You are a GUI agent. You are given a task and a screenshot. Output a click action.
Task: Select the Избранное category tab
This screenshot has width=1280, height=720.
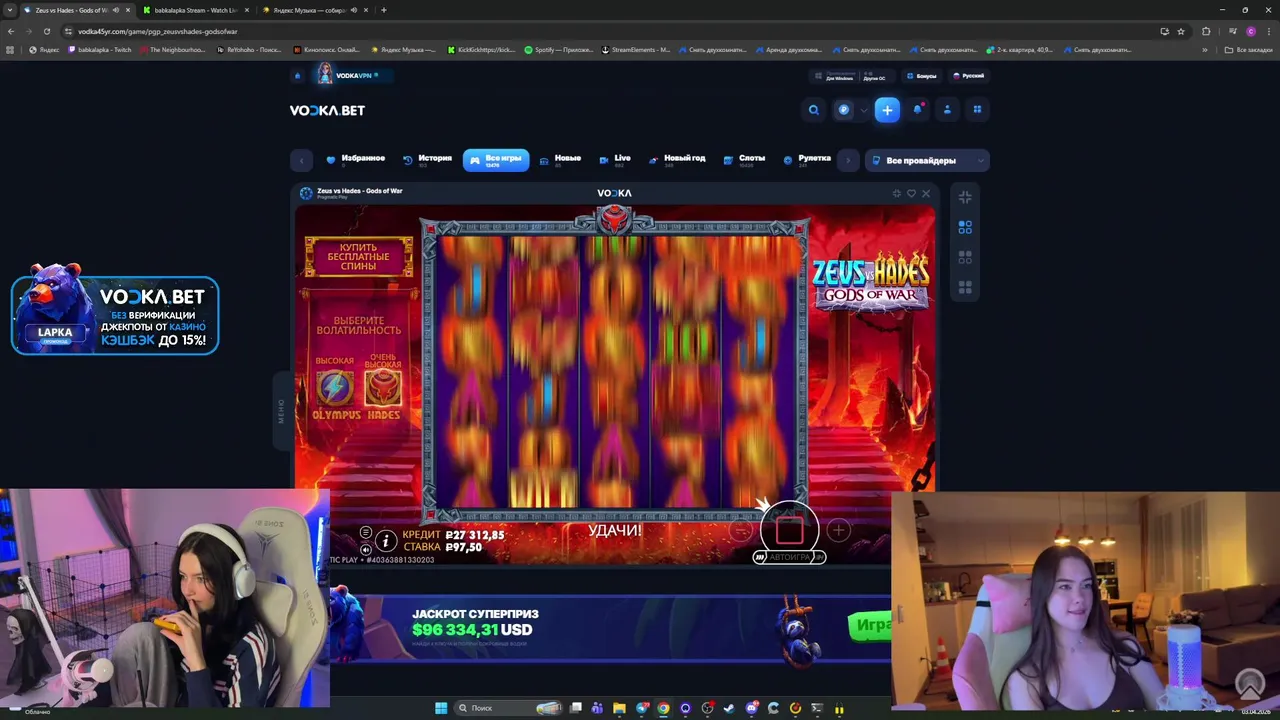(x=356, y=159)
